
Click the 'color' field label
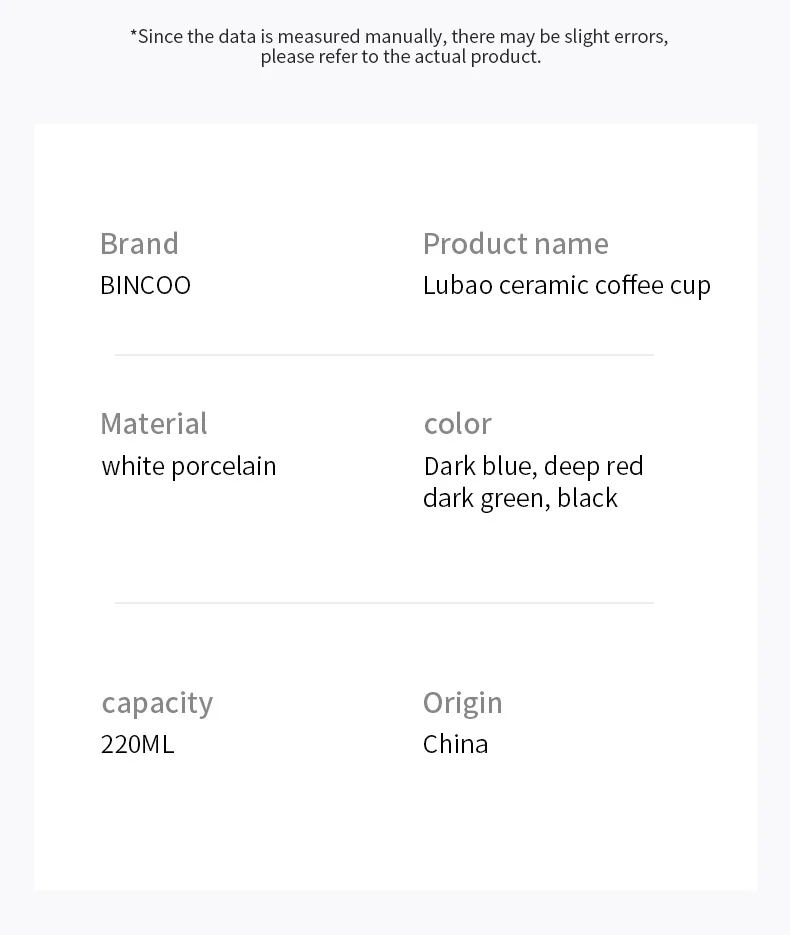457,424
